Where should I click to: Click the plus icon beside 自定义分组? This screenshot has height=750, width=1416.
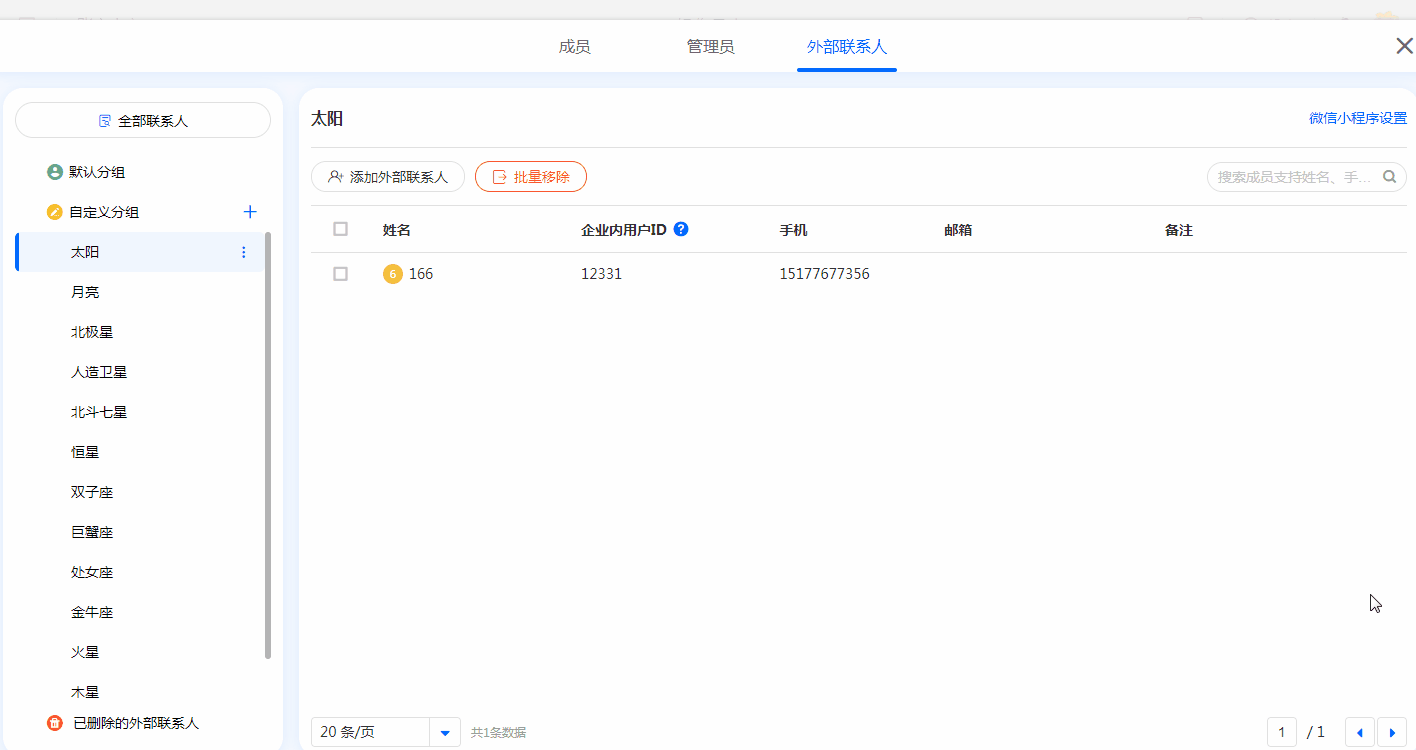click(x=250, y=212)
